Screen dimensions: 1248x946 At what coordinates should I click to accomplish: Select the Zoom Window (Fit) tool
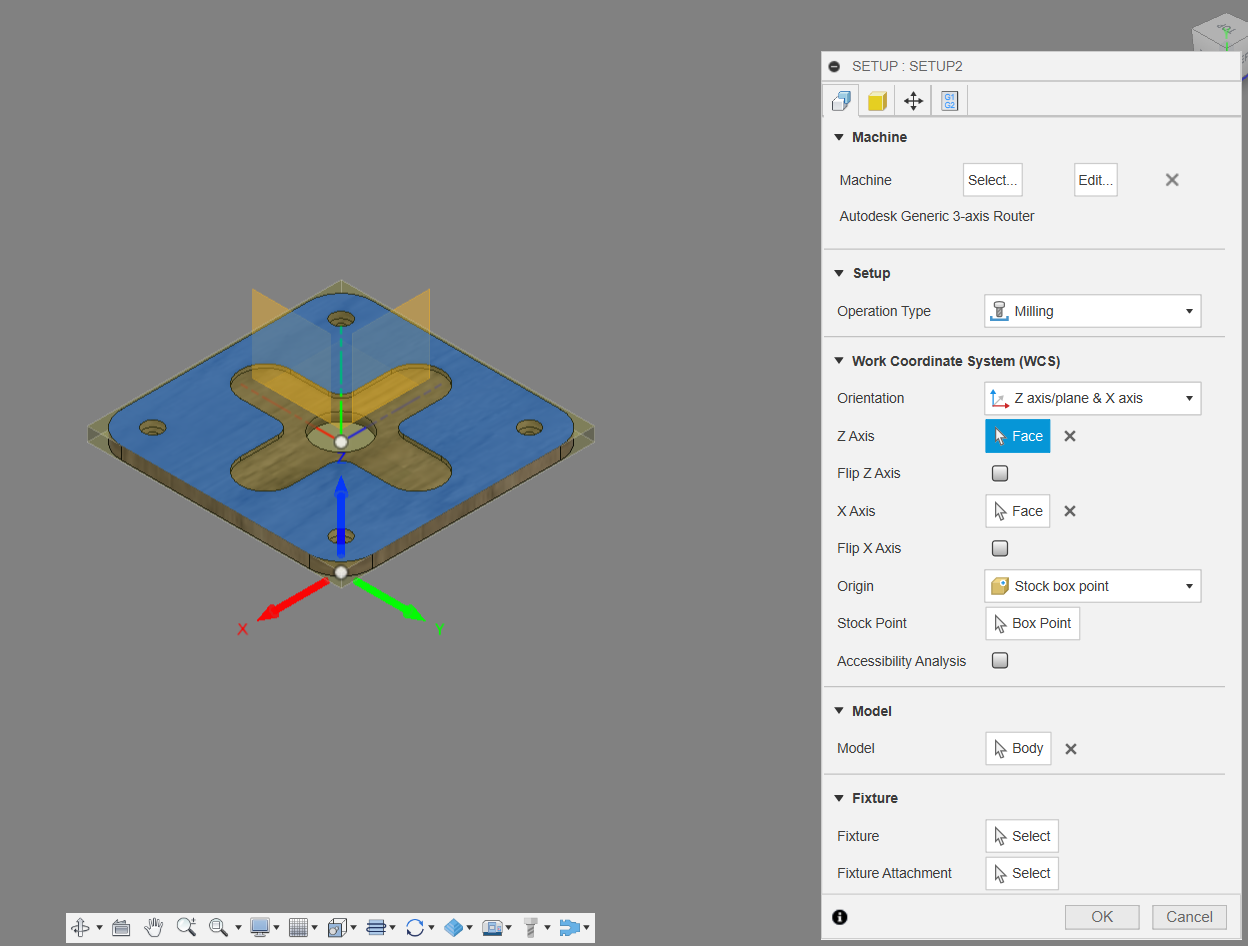point(219,928)
